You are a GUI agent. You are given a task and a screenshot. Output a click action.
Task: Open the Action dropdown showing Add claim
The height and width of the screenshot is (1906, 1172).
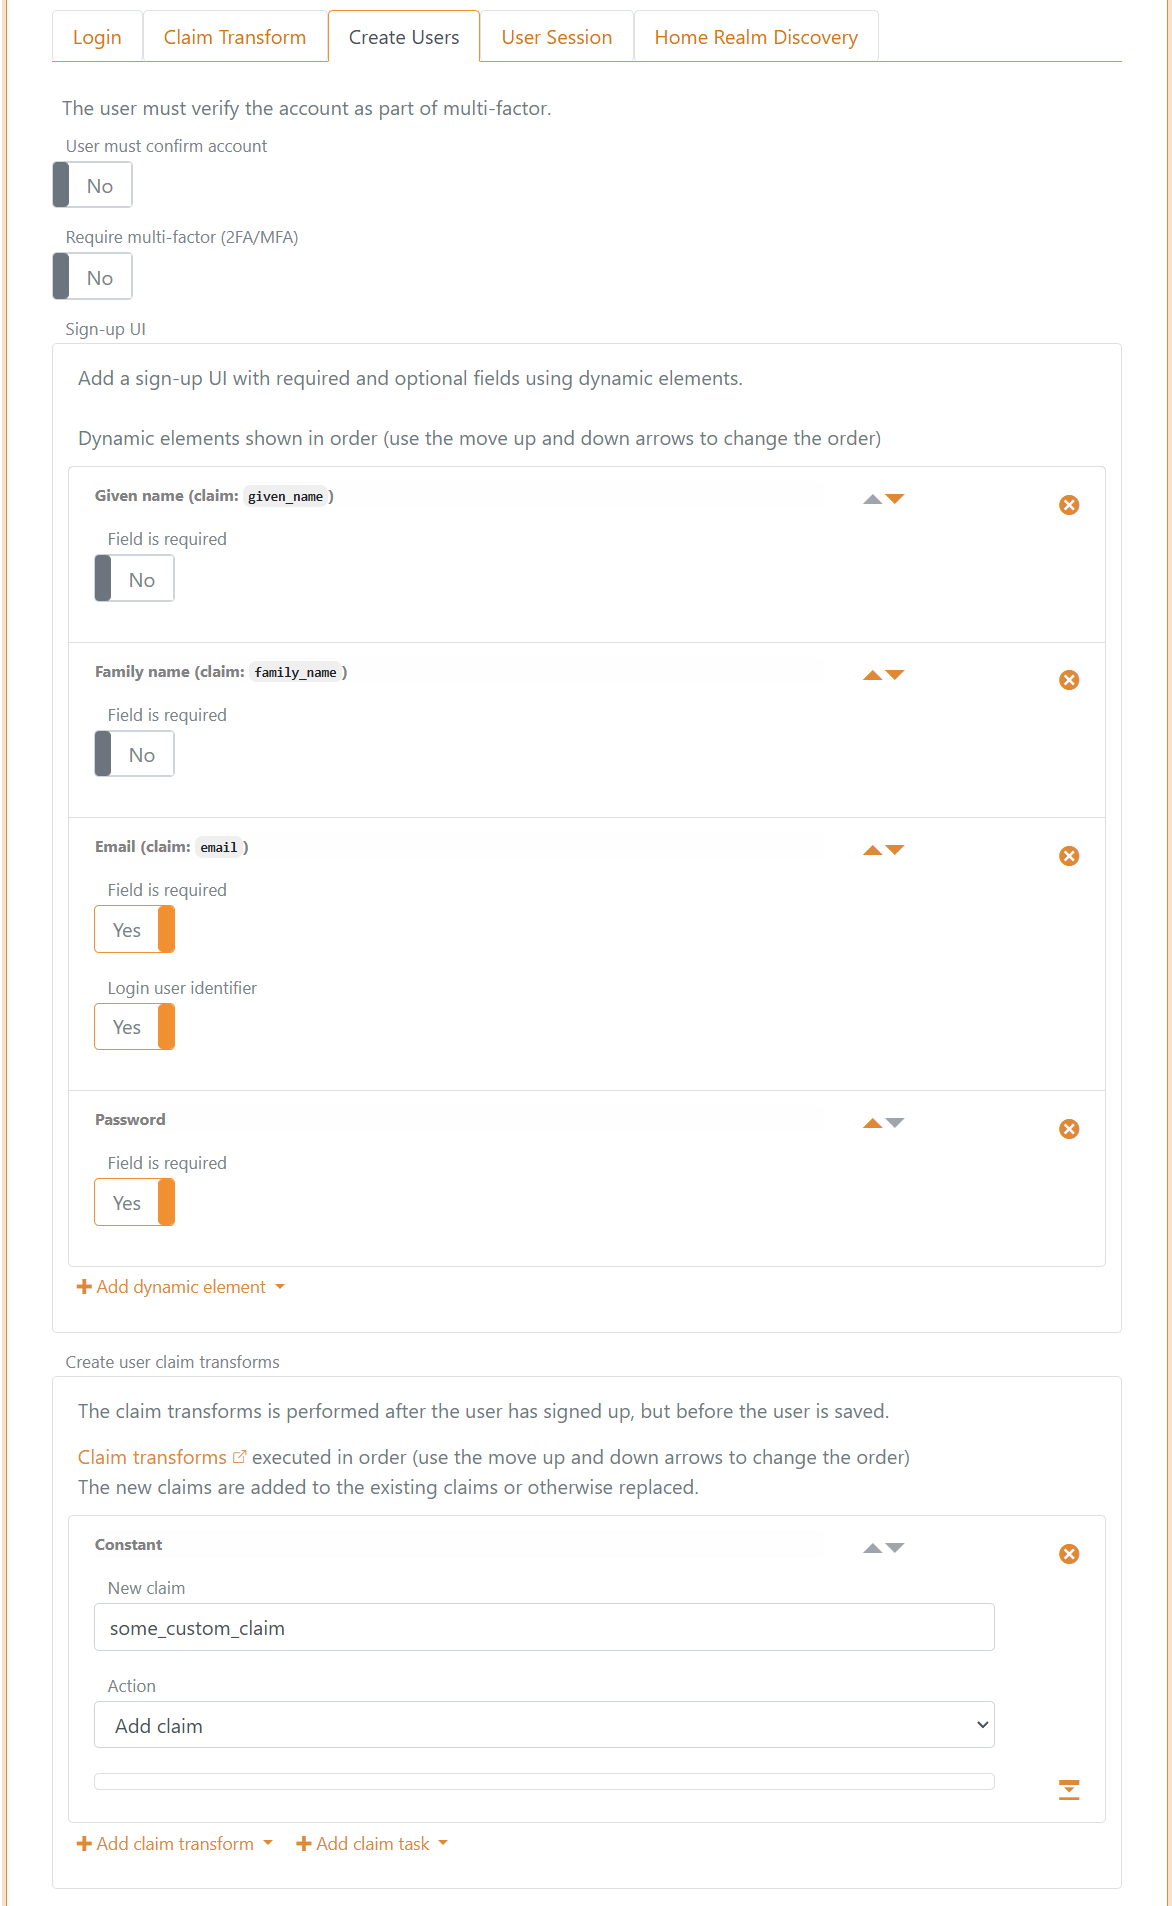point(545,1725)
